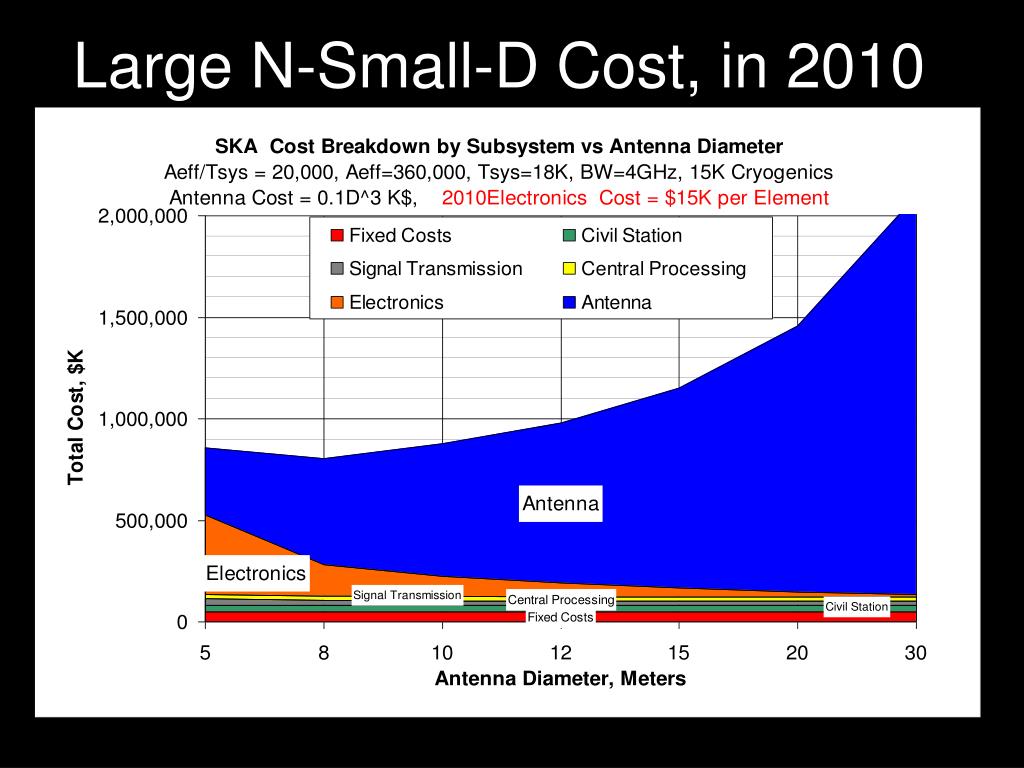
Task: Click the 'Civil Station' data label near right edge
Action: coord(856,607)
